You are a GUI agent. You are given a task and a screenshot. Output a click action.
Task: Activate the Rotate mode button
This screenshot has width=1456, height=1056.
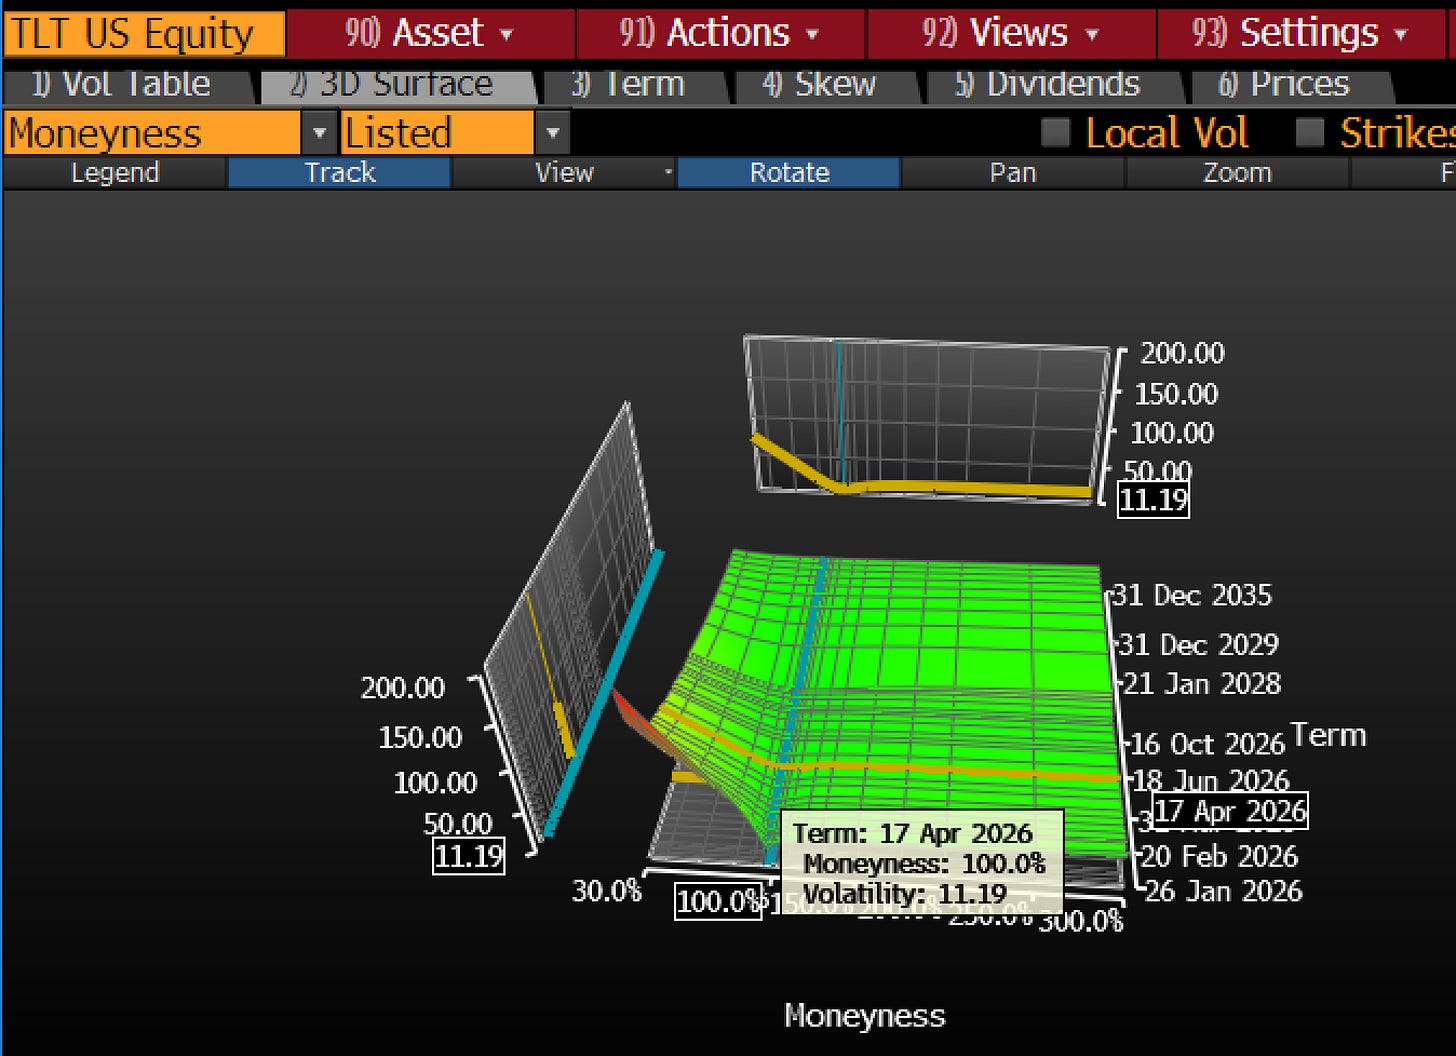tap(789, 173)
